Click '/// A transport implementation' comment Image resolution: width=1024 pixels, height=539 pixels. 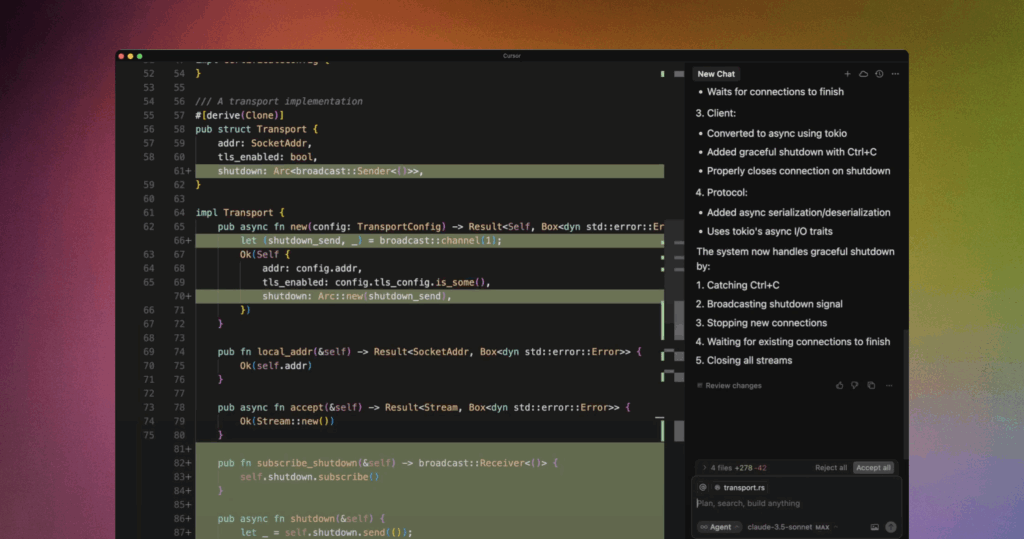[279, 101]
